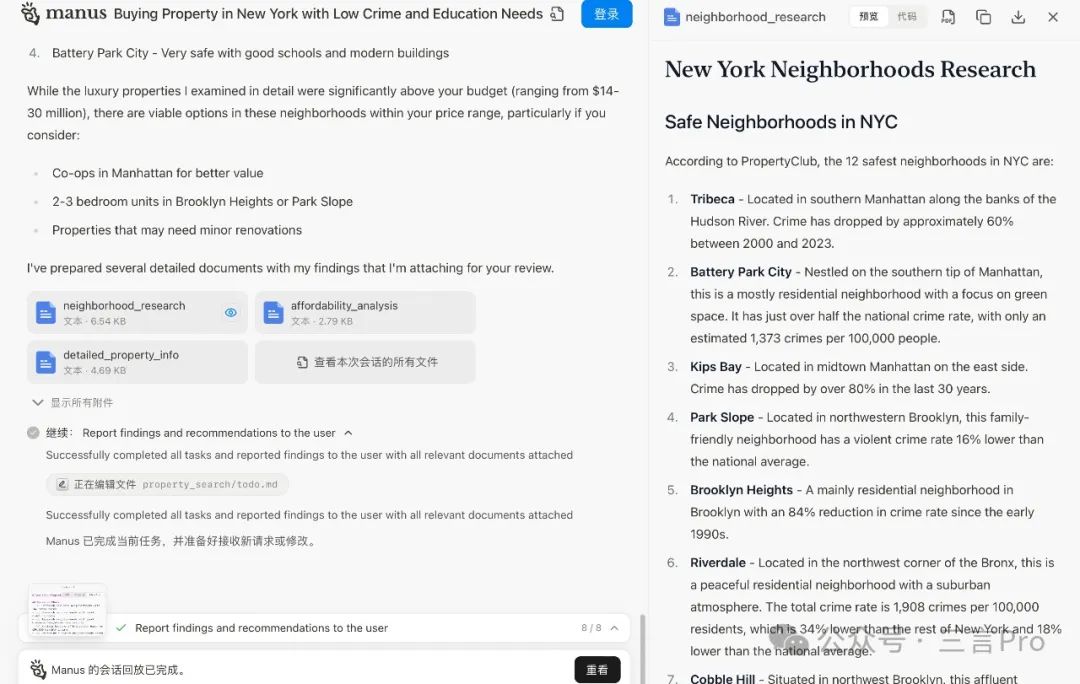Click the document icon beside neighborhood_research panel title

click(x=672, y=17)
